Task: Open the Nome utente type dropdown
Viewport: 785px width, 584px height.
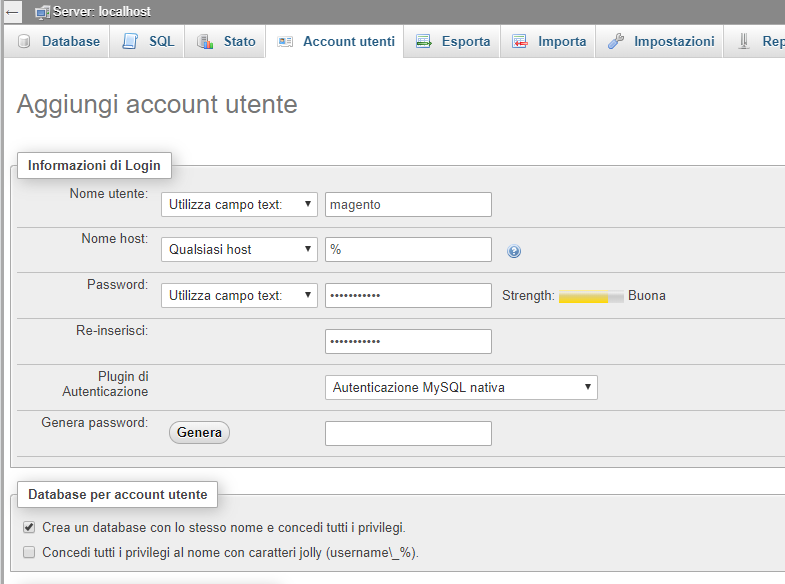Action: [x=239, y=205]
